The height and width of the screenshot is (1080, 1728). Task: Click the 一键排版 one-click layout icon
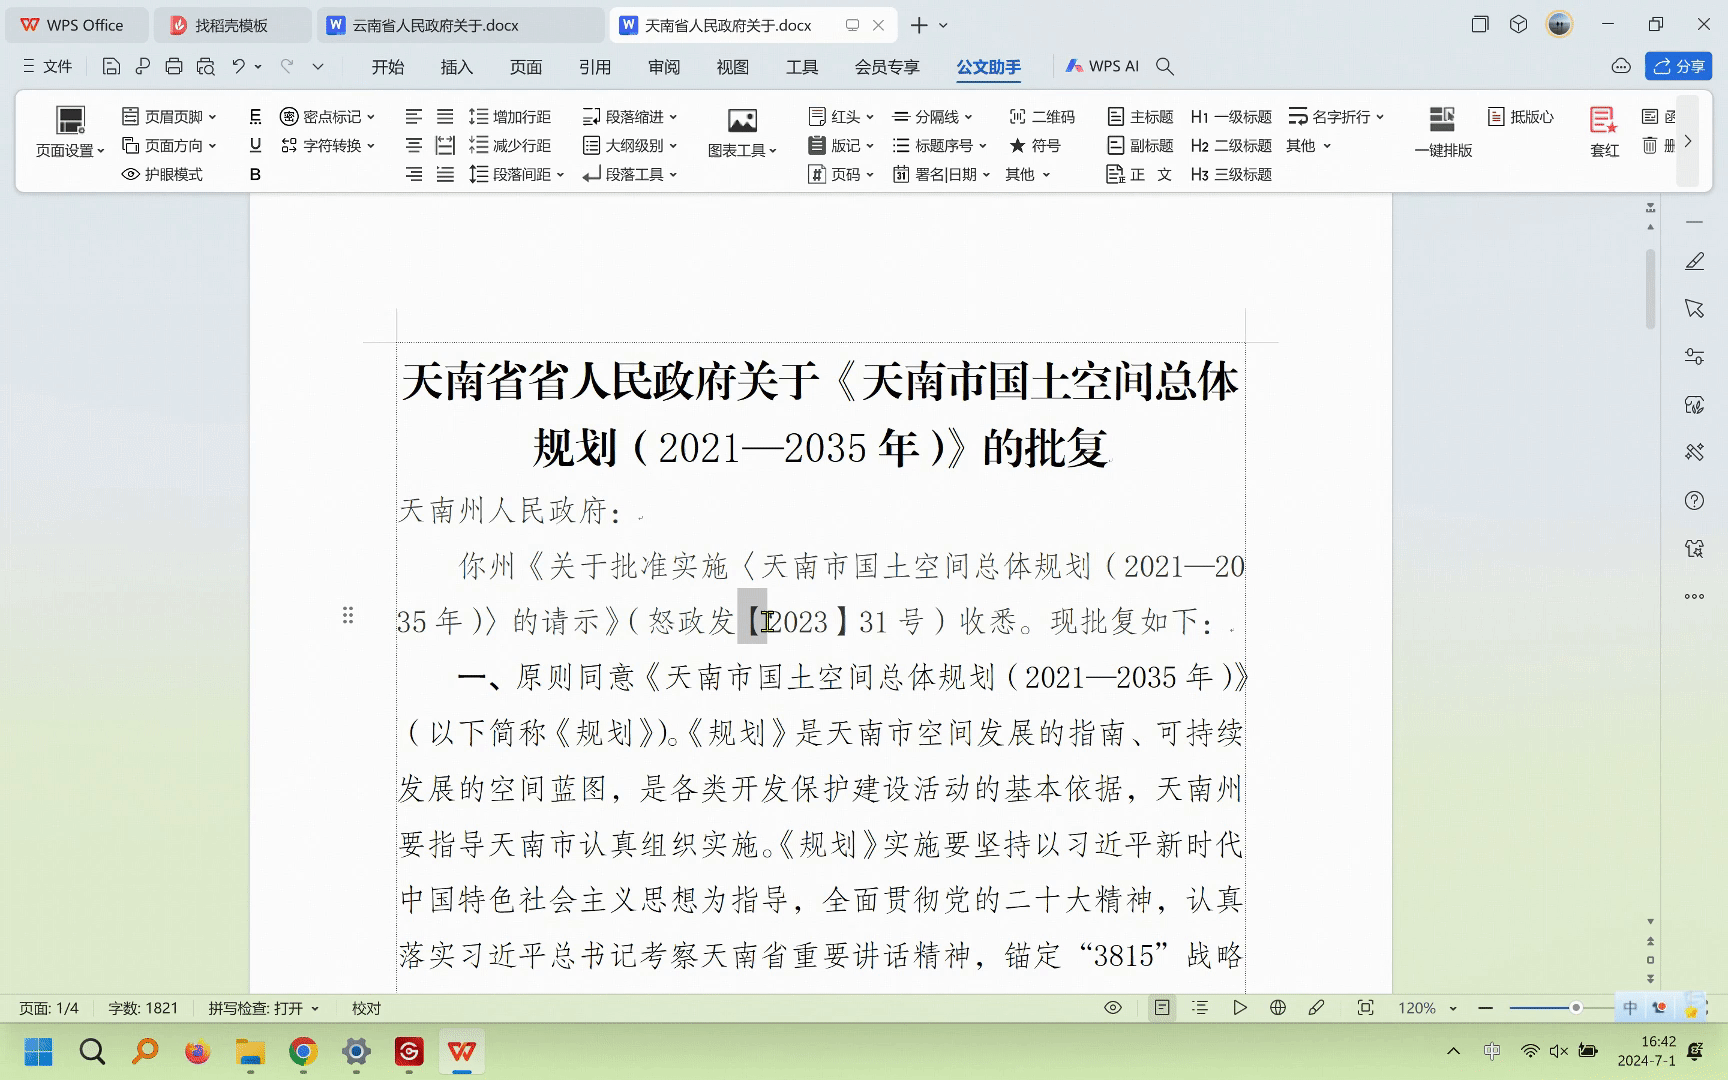click(1442, 121)
